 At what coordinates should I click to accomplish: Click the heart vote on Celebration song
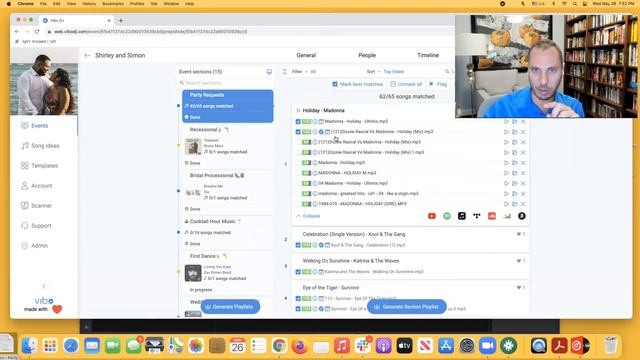(x=519, y=234)
